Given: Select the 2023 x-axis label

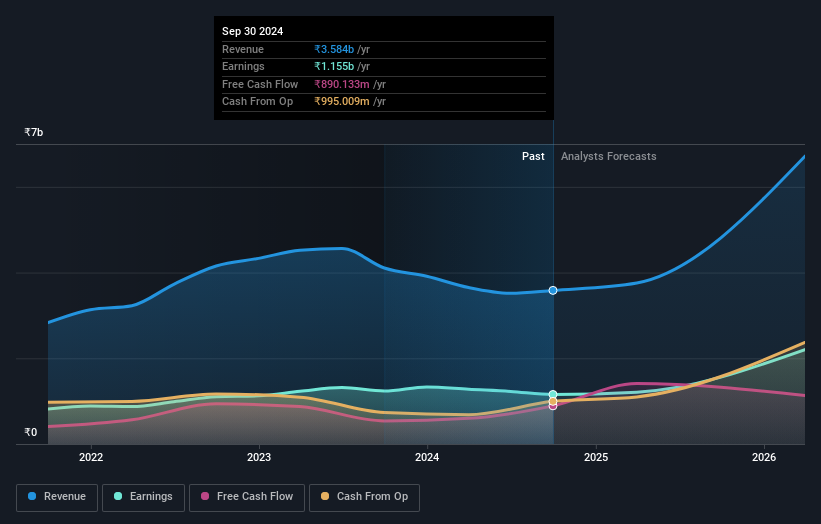Looking at the screenshot, I should click(x=259, y=457).
